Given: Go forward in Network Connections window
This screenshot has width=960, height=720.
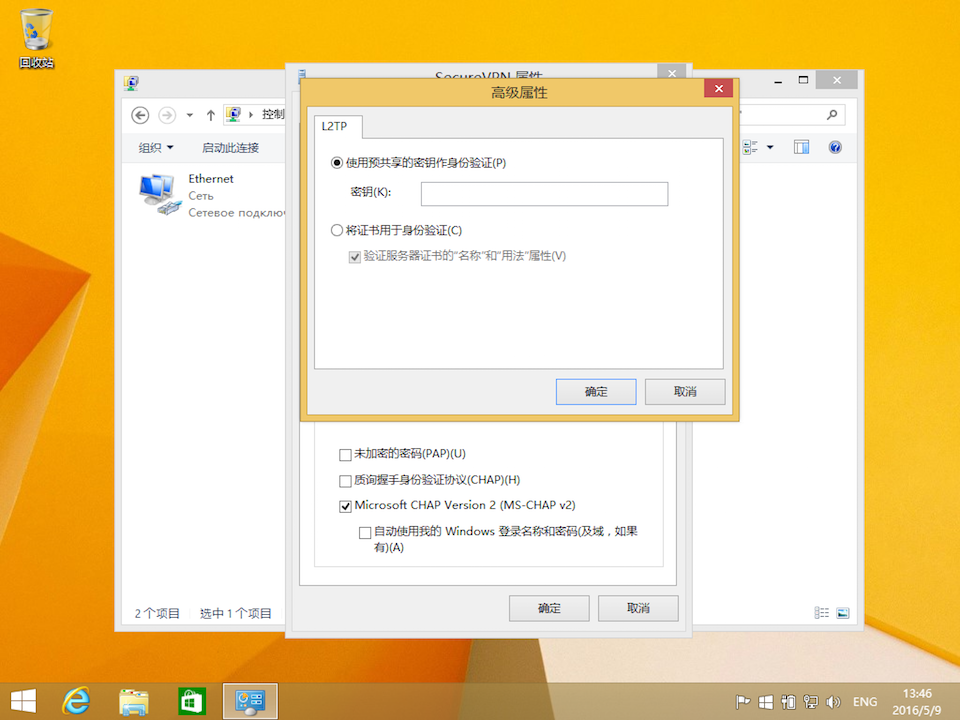Looking at the screenshot, I should click(x=167, y=115).
